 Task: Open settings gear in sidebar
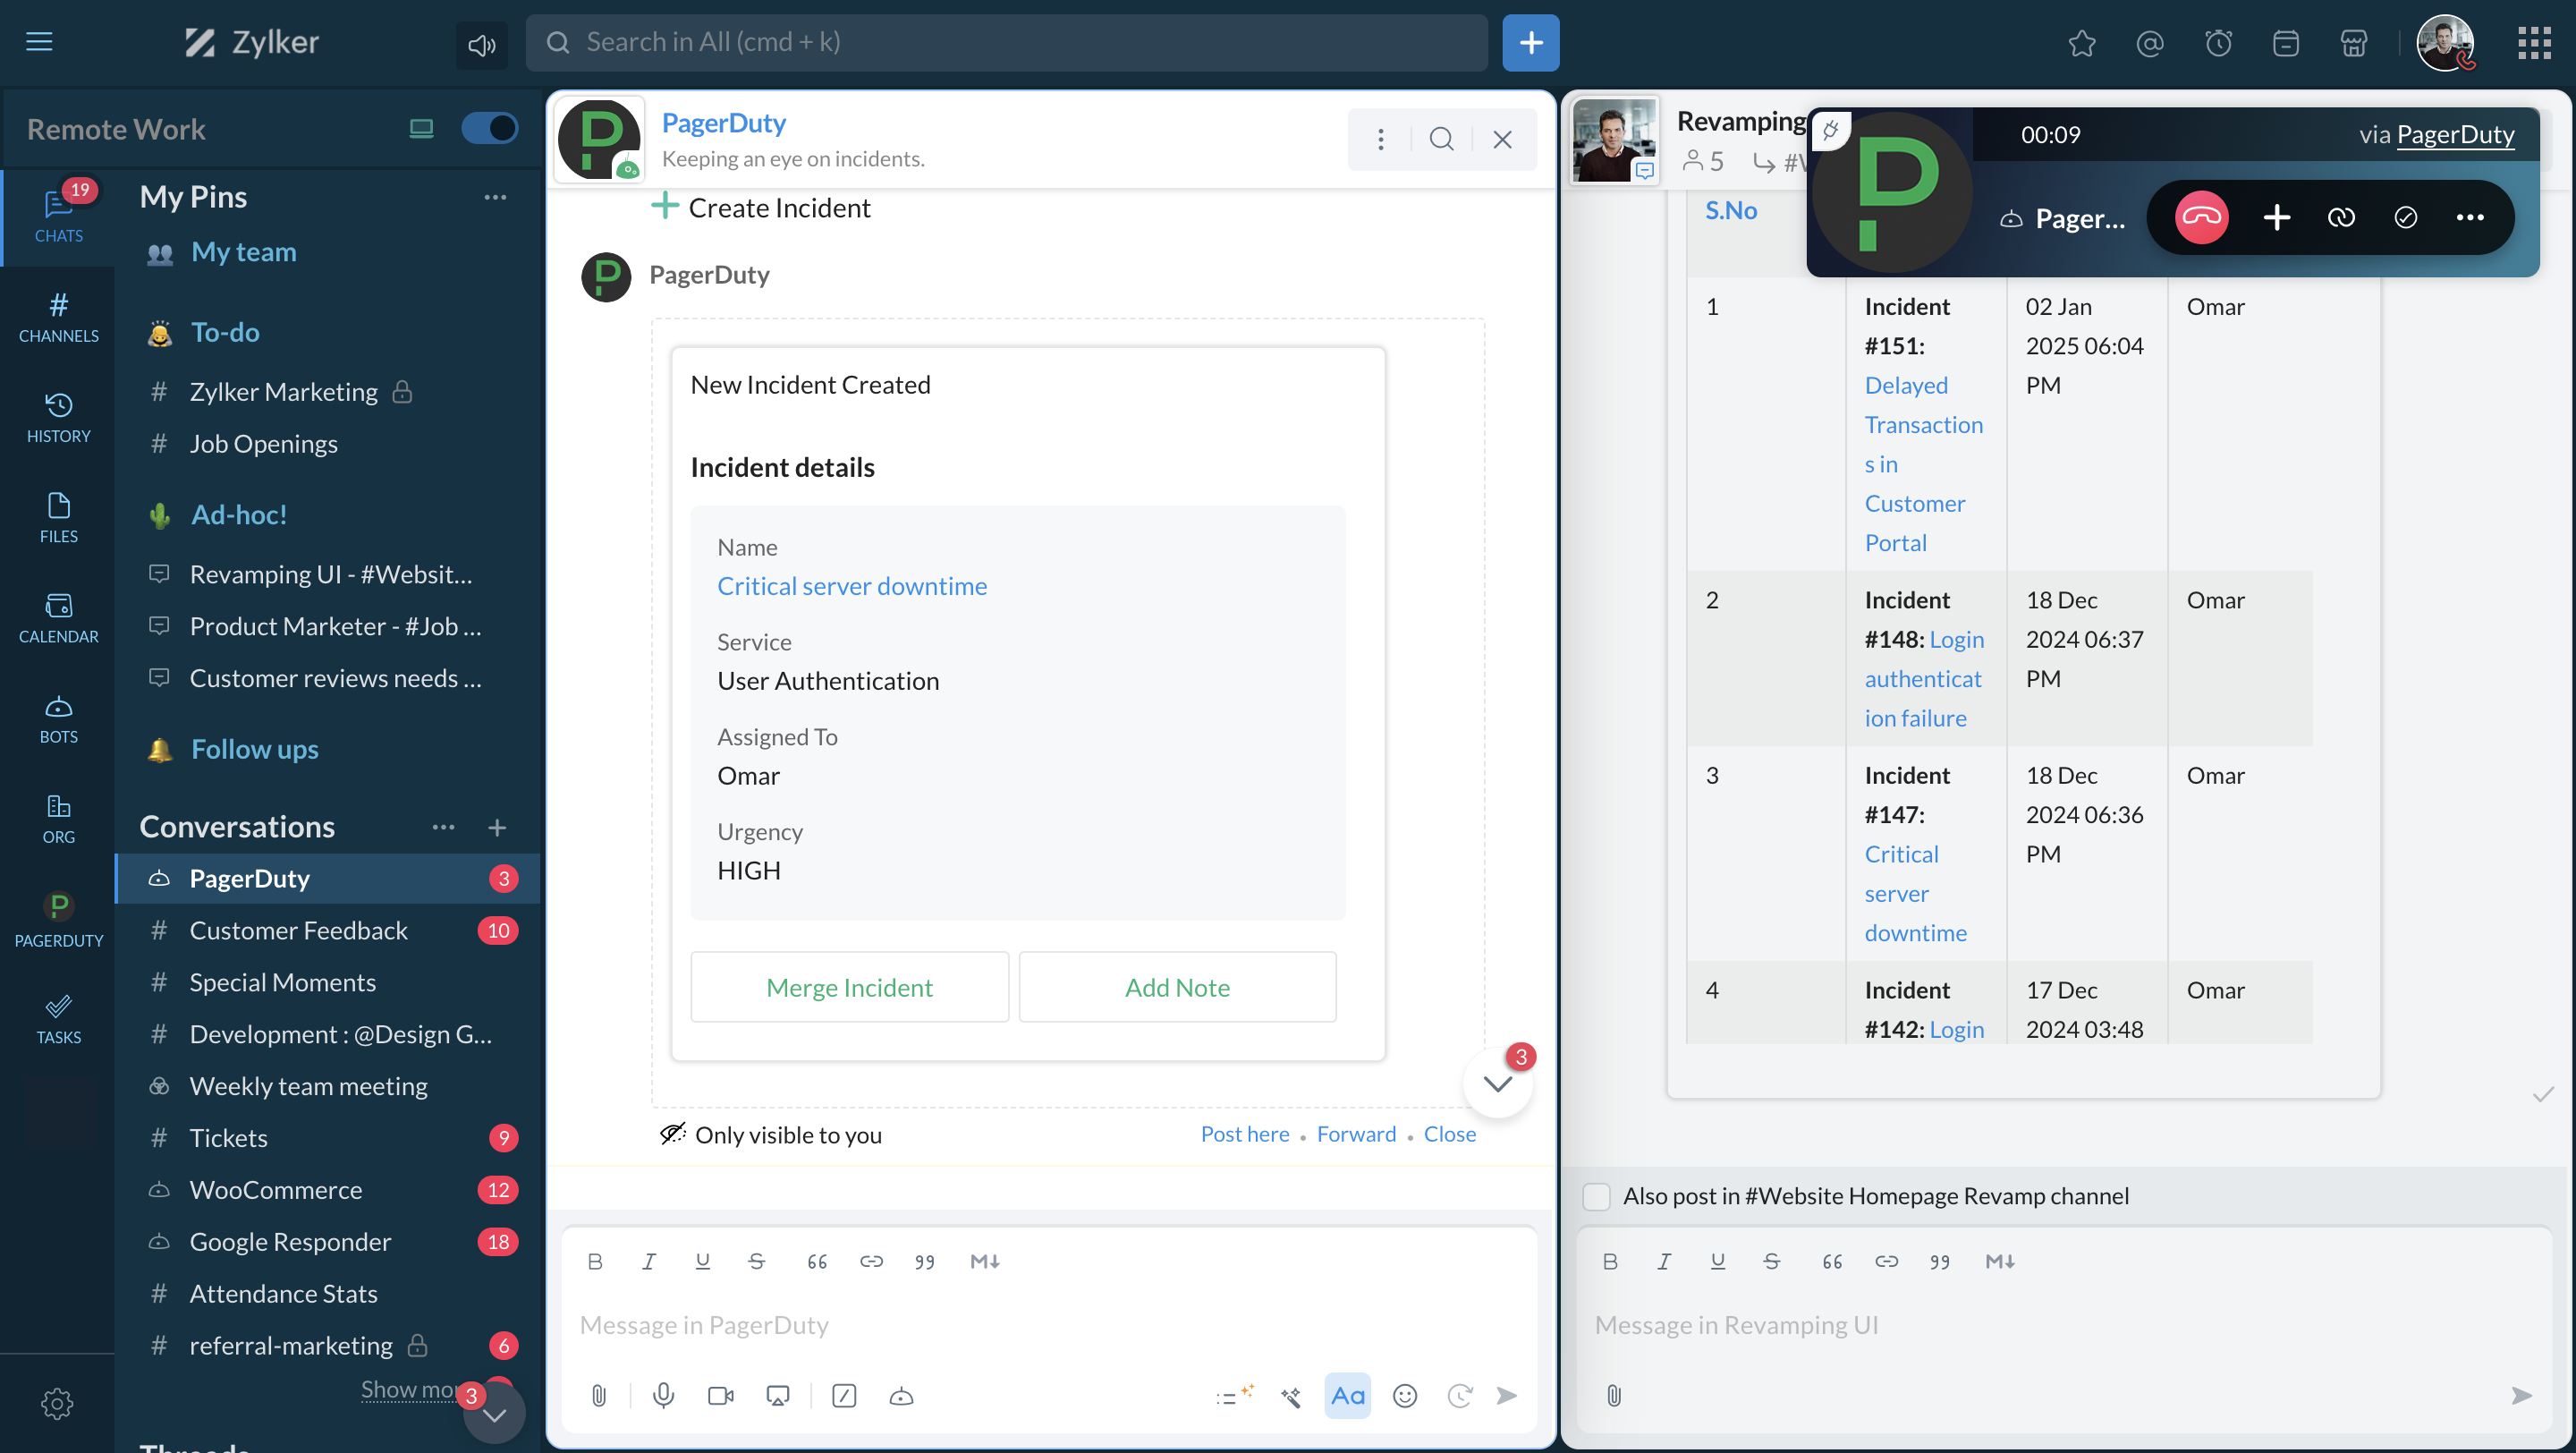click(57, 1404)
